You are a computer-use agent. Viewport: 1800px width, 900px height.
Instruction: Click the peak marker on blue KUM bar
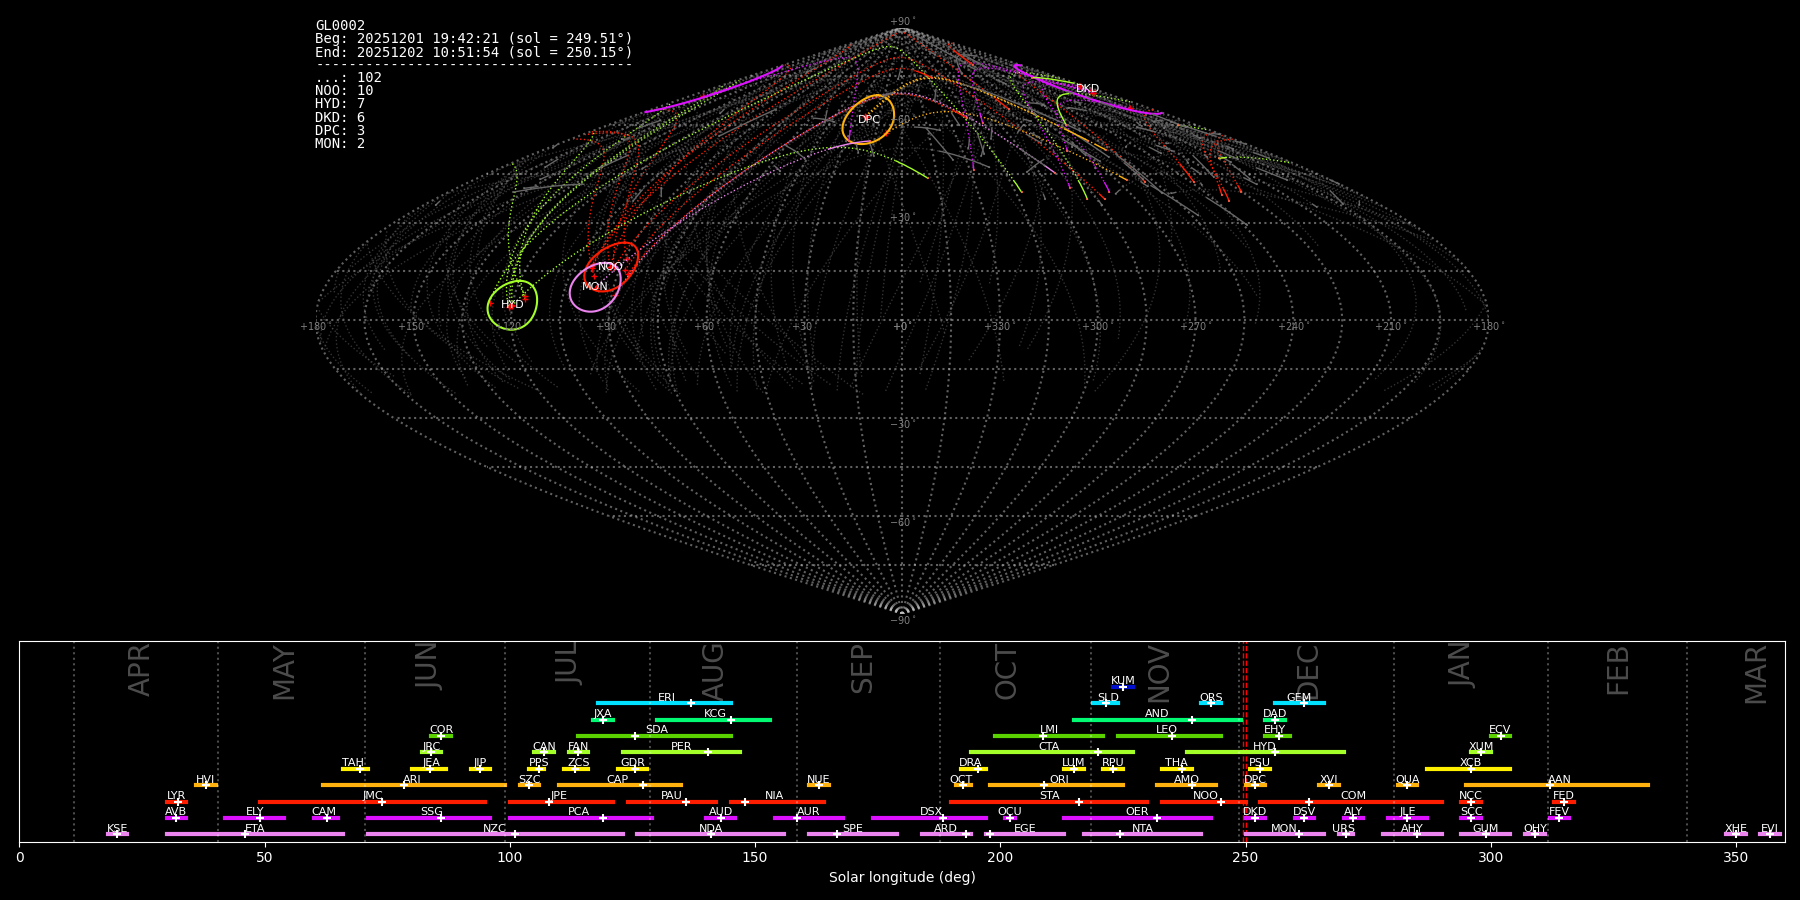point(1122,687)
